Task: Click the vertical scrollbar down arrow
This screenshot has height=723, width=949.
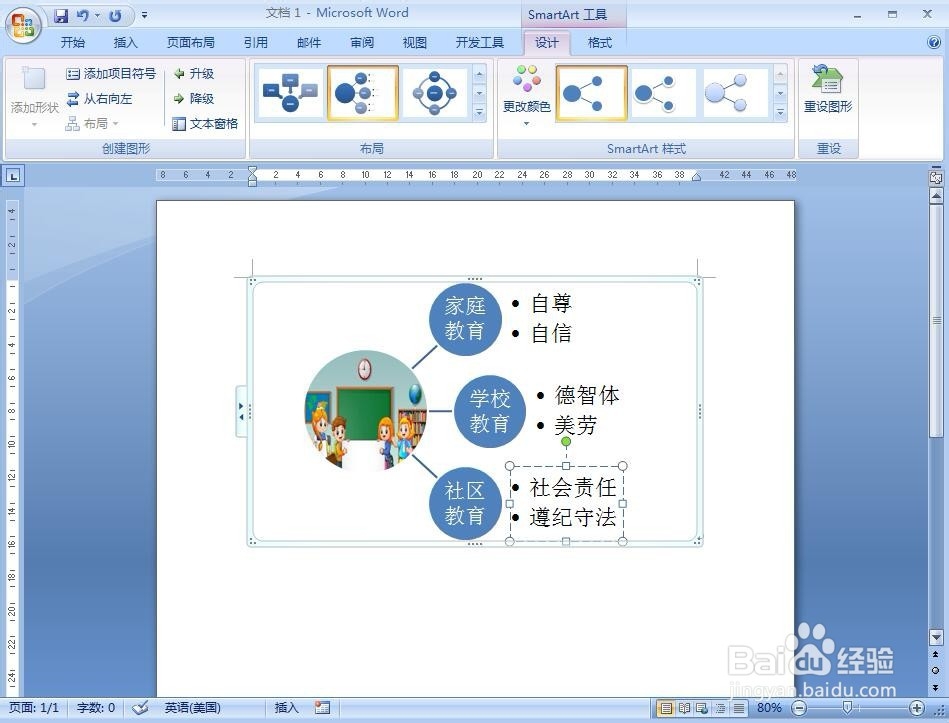Action: click(x=936, y=636)
